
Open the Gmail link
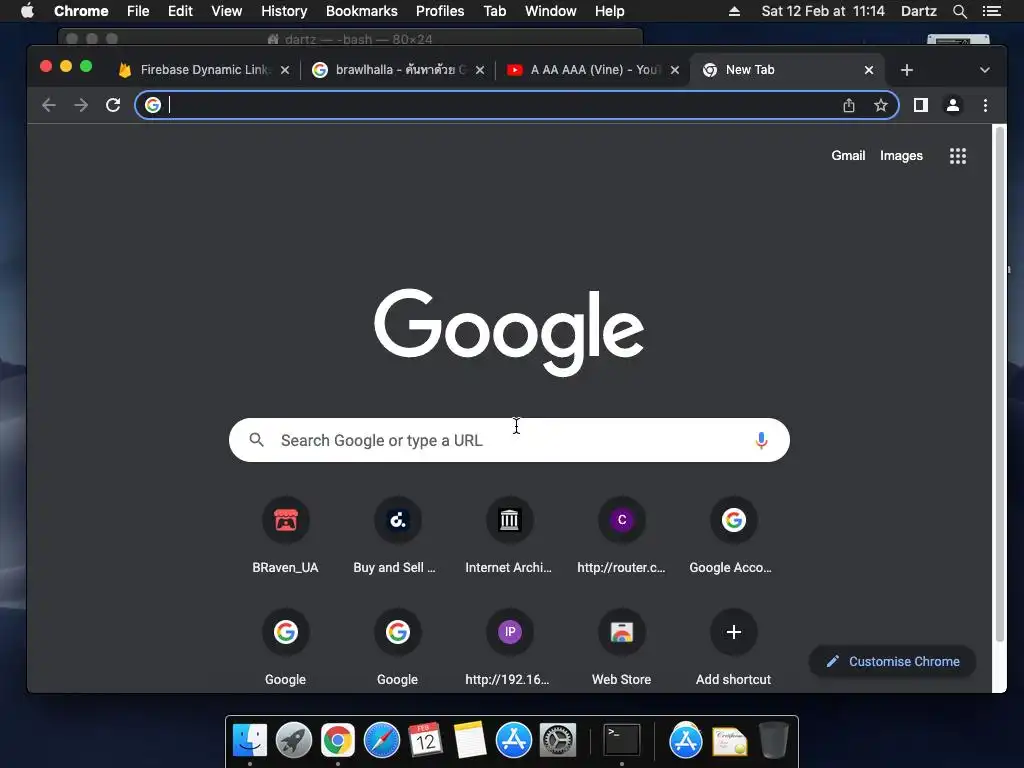click(848, 155)
